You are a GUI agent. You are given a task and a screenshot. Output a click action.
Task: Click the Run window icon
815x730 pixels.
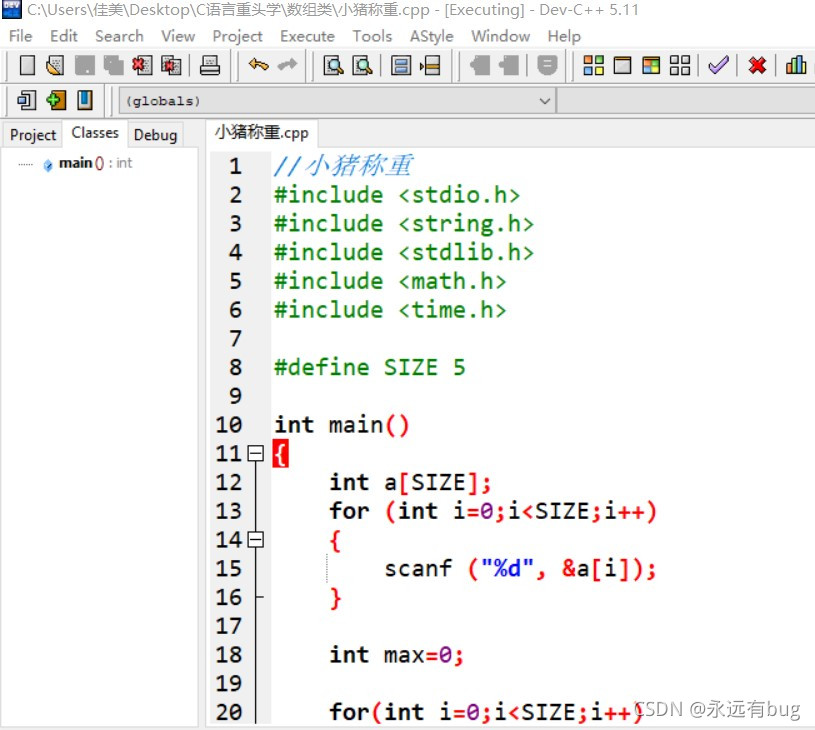coord(622,66)
